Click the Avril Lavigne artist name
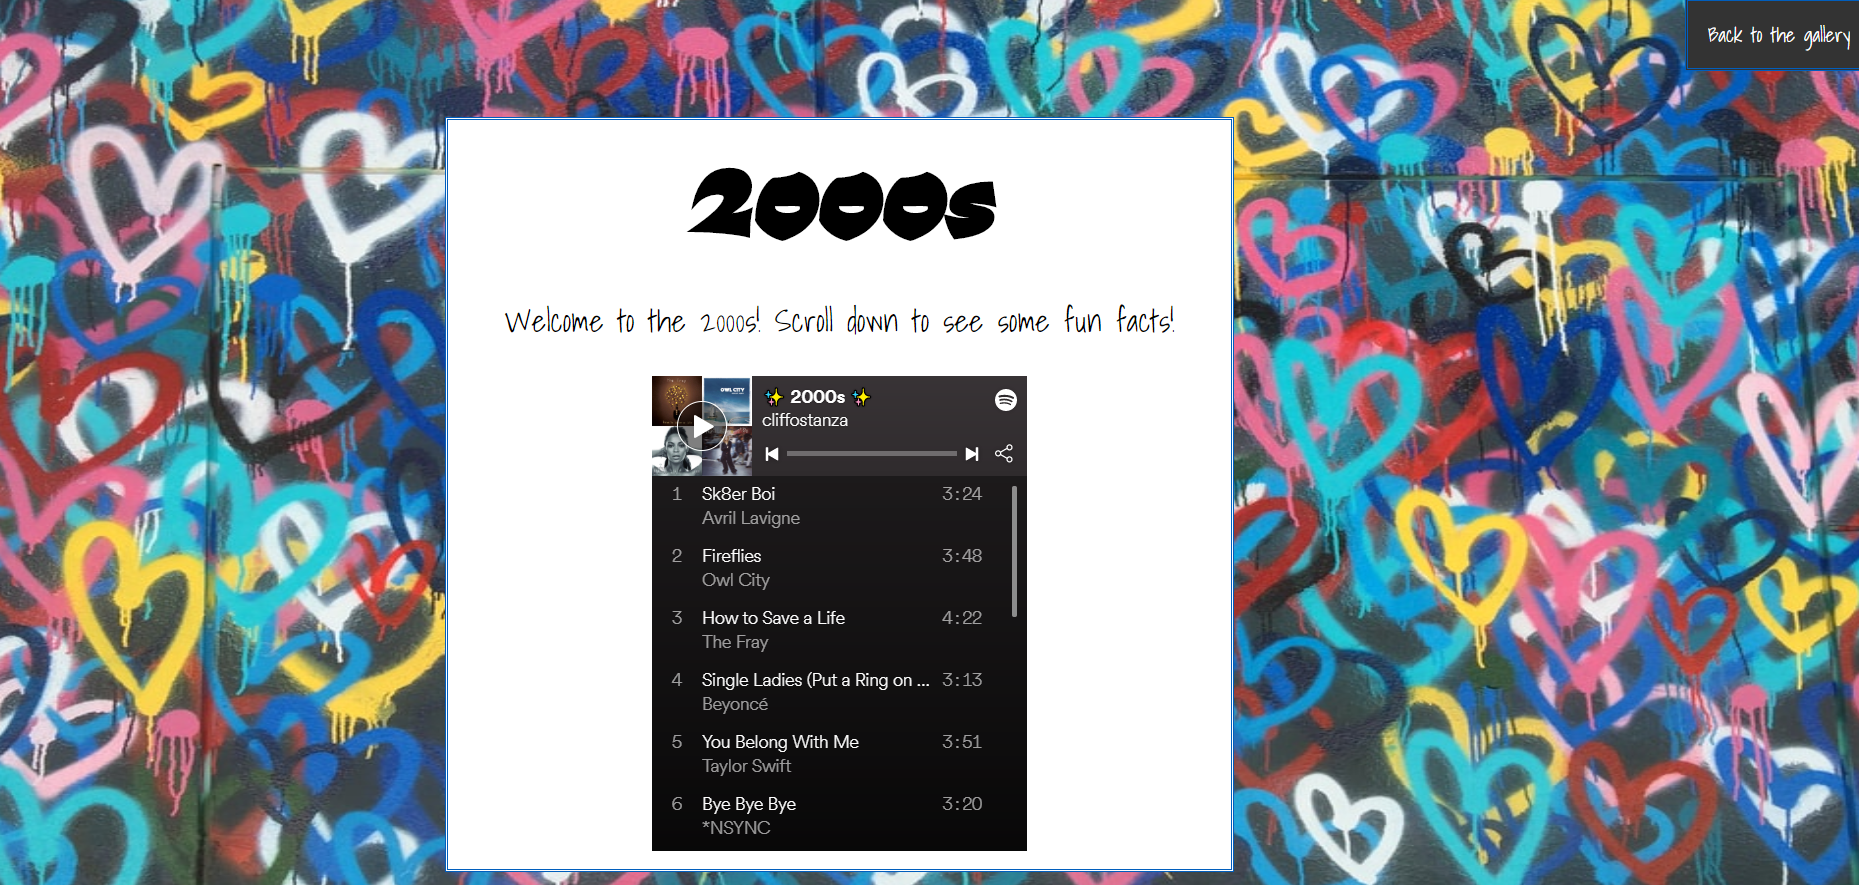This screenshot has height=885, width=1859. coord(751,518)
